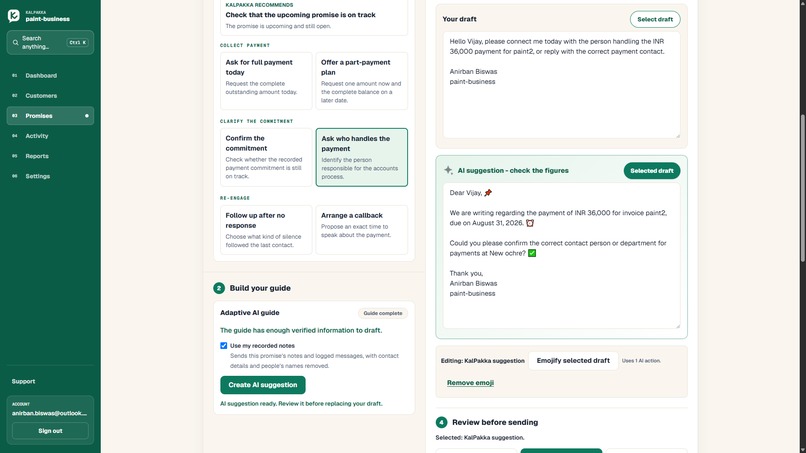Screen dimensions: 806x453
Task: Click the step 2 circle badge
Action: coord(219,288)
